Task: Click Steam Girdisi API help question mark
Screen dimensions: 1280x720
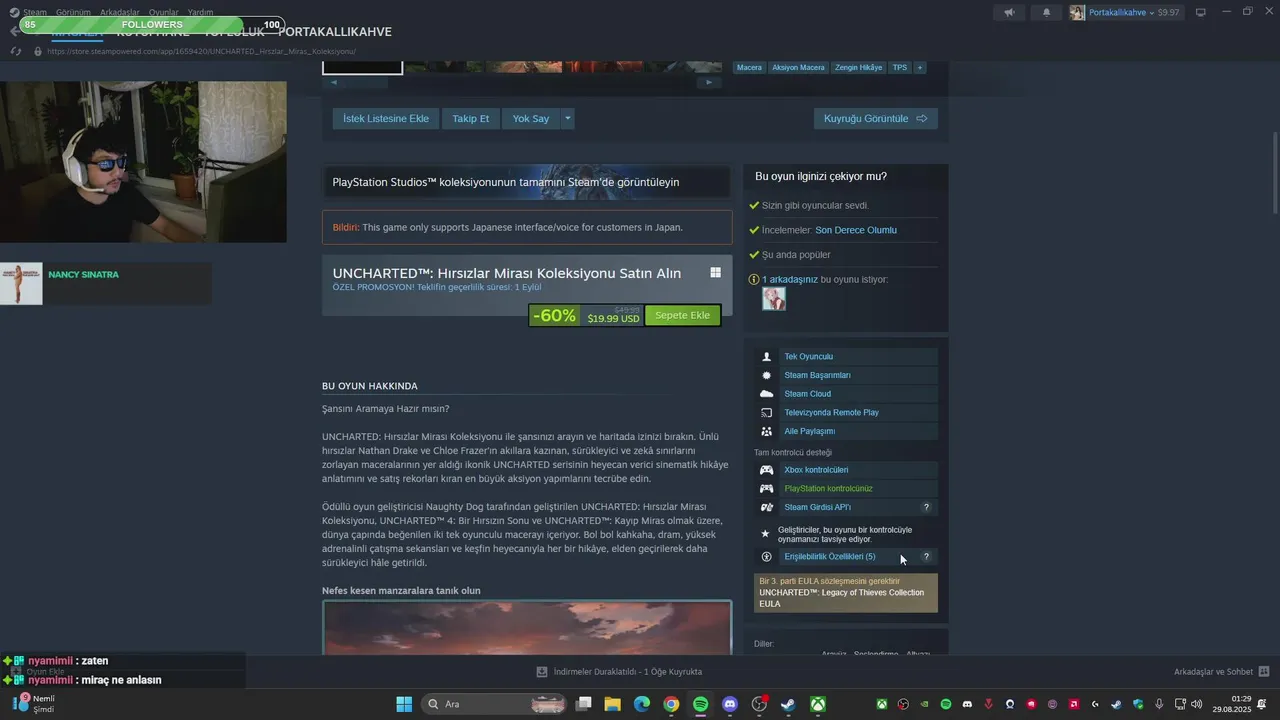Action: [x=926, y=507]
